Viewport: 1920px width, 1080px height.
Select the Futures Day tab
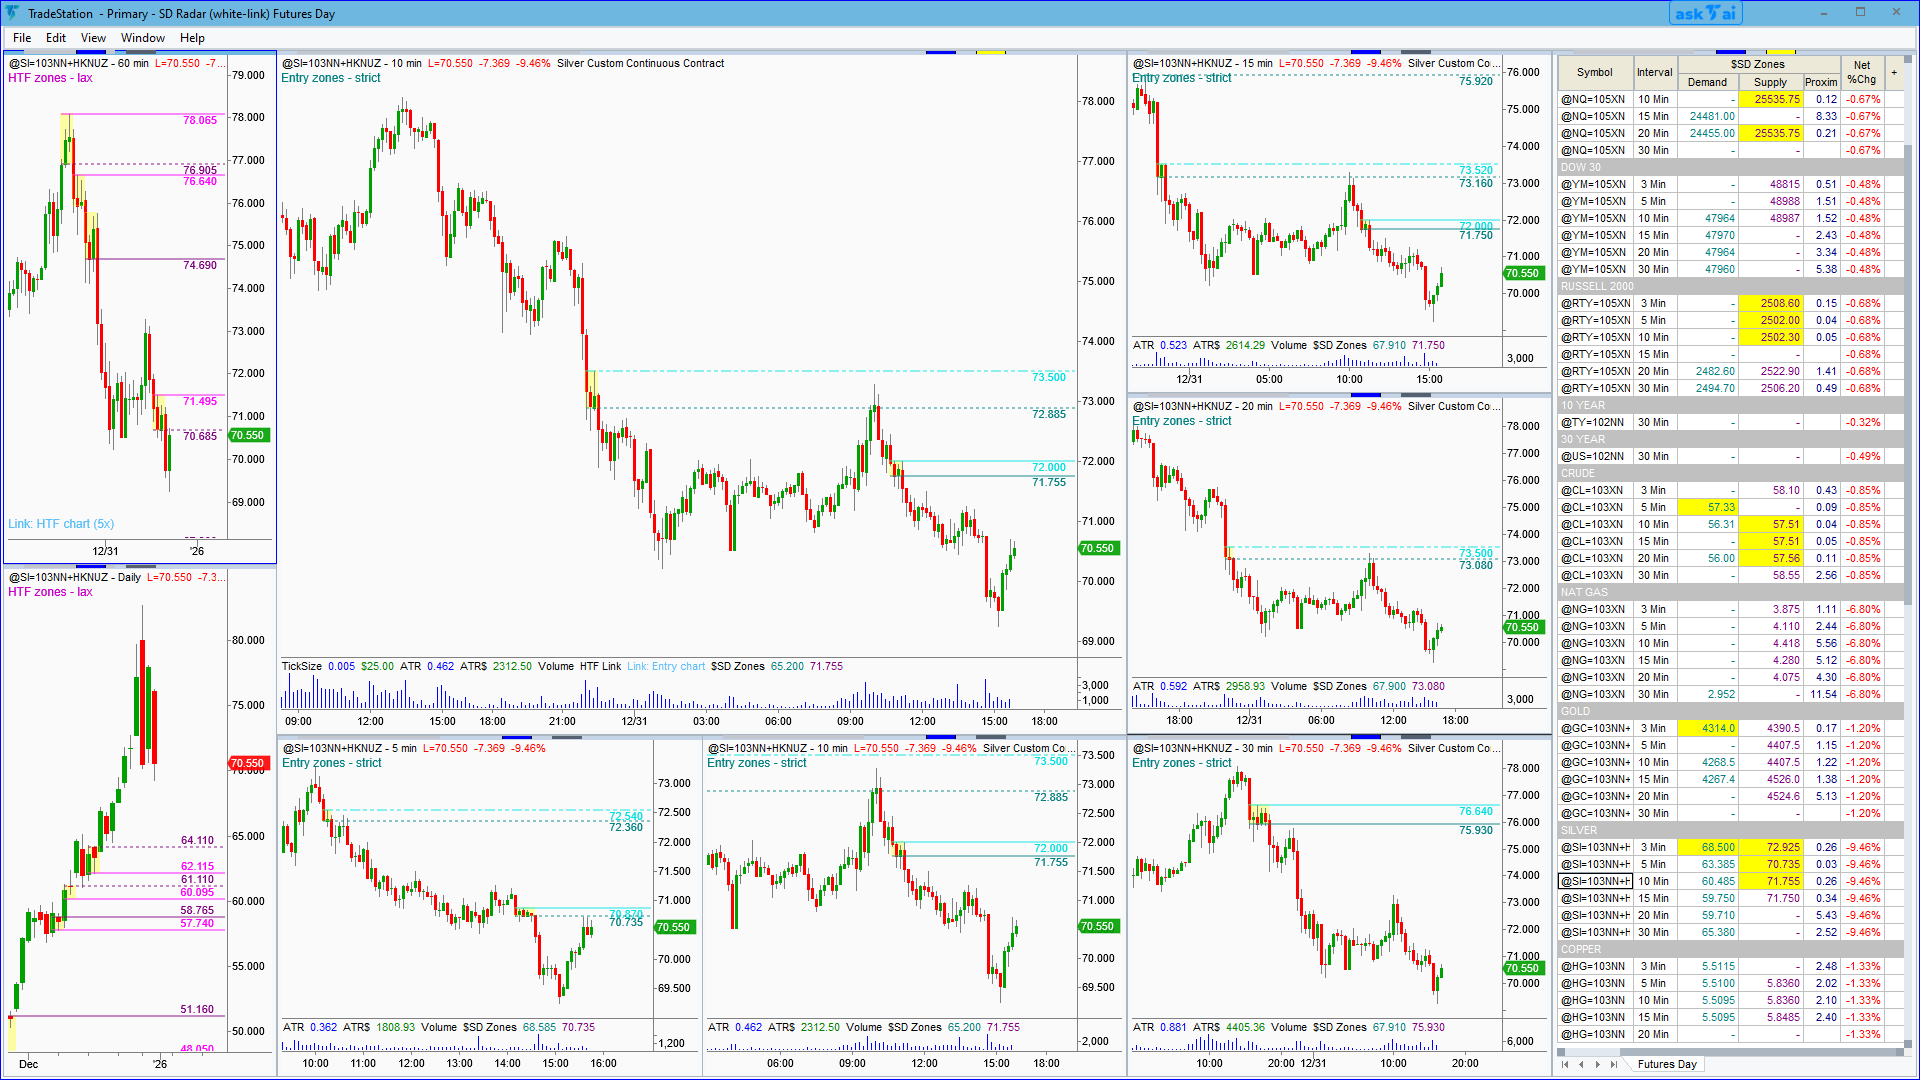(x=1666, y=1064)
